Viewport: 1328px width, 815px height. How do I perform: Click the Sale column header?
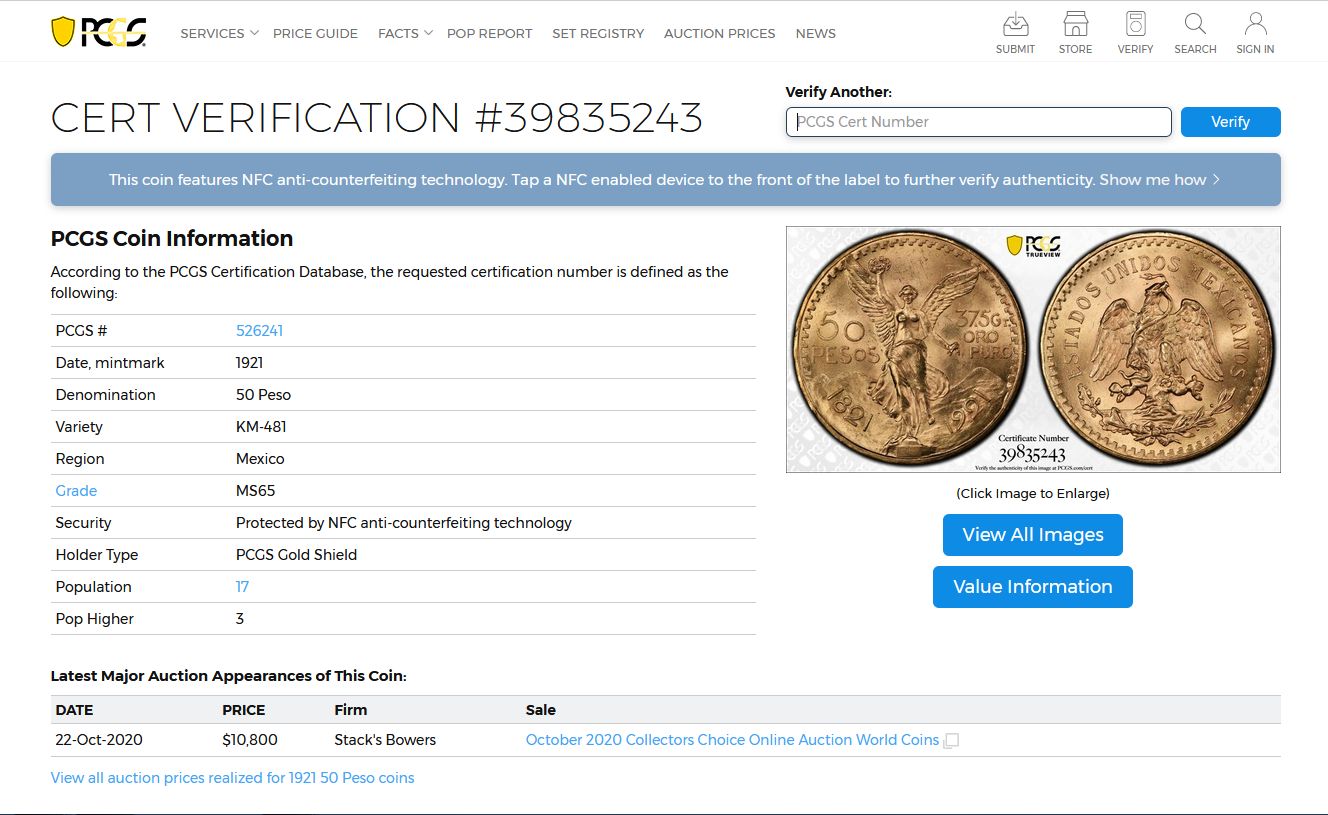541,710
